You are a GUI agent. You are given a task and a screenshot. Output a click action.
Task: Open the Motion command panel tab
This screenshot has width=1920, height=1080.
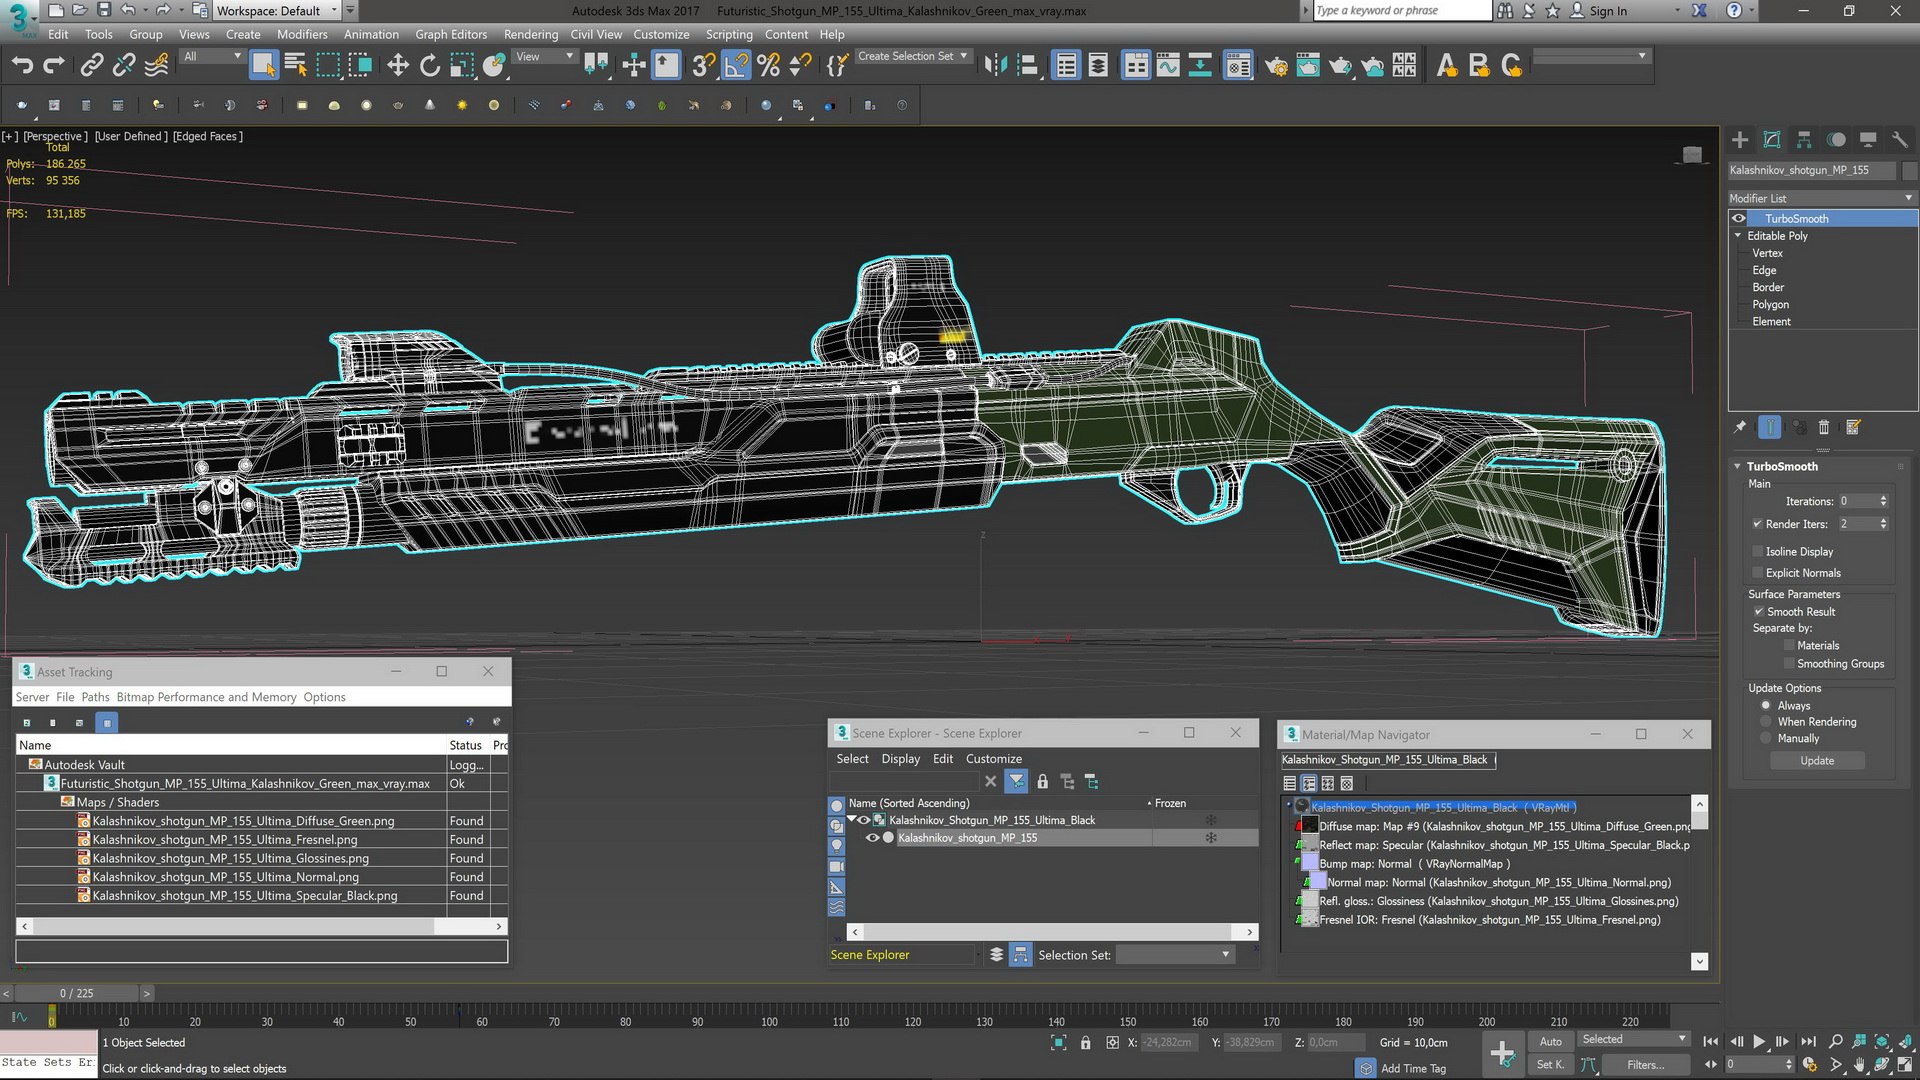1836,140
